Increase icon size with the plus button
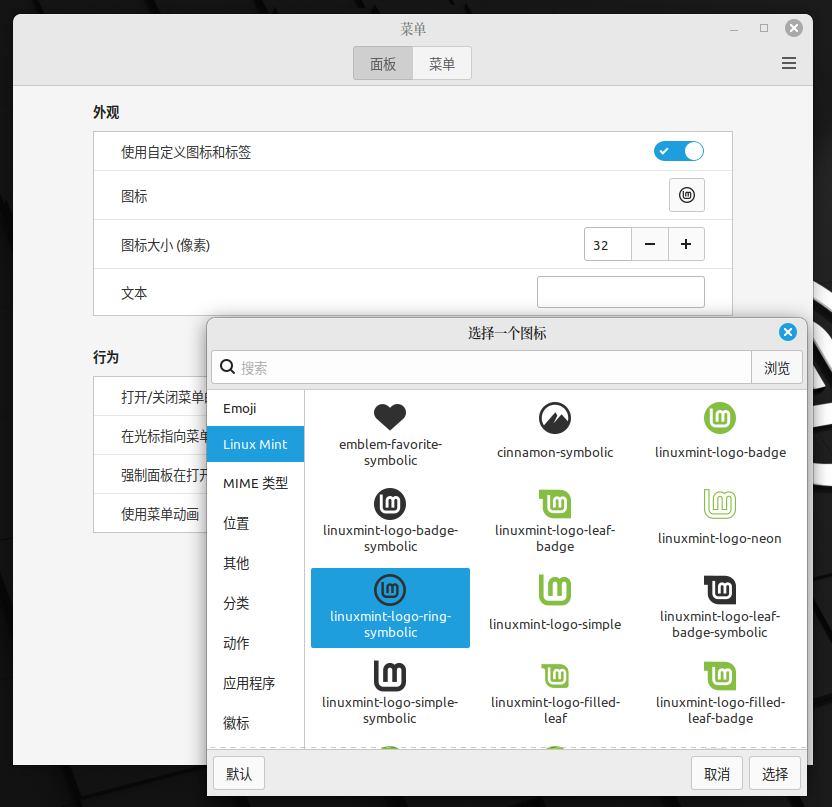The height and width of the screenshot is (807, 832). [686, 244]
